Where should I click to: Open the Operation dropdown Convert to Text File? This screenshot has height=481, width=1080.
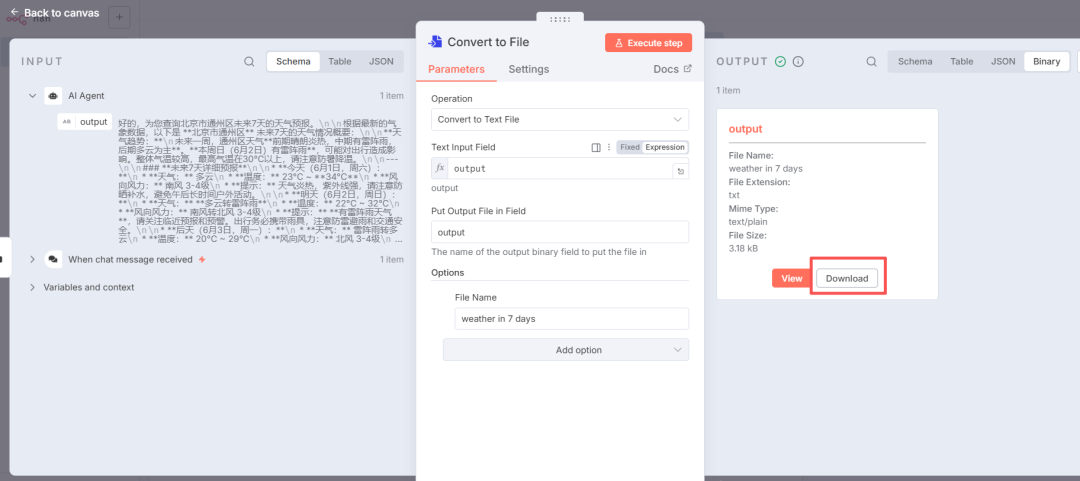(560, 119)
